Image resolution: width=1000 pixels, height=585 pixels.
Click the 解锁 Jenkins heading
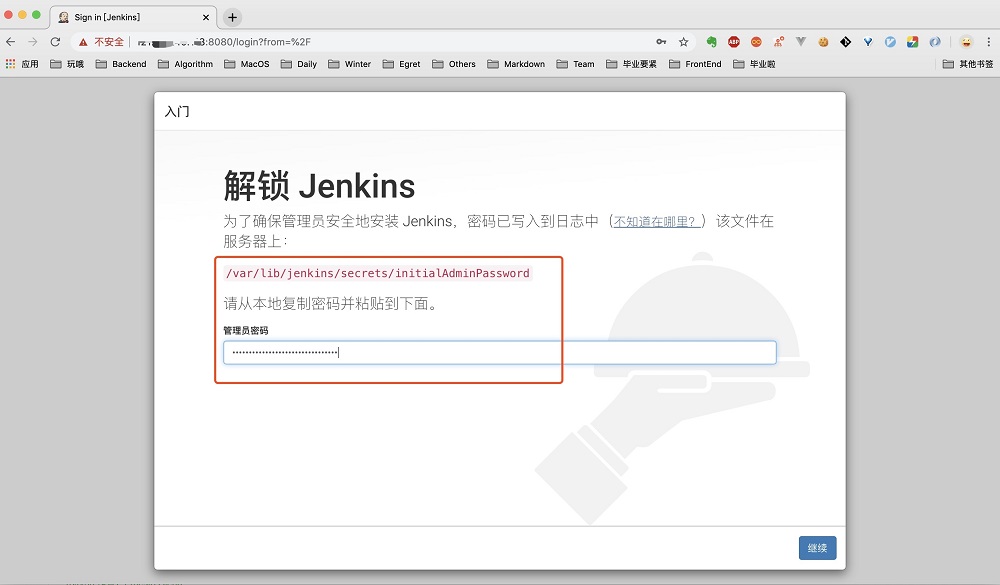319,186
